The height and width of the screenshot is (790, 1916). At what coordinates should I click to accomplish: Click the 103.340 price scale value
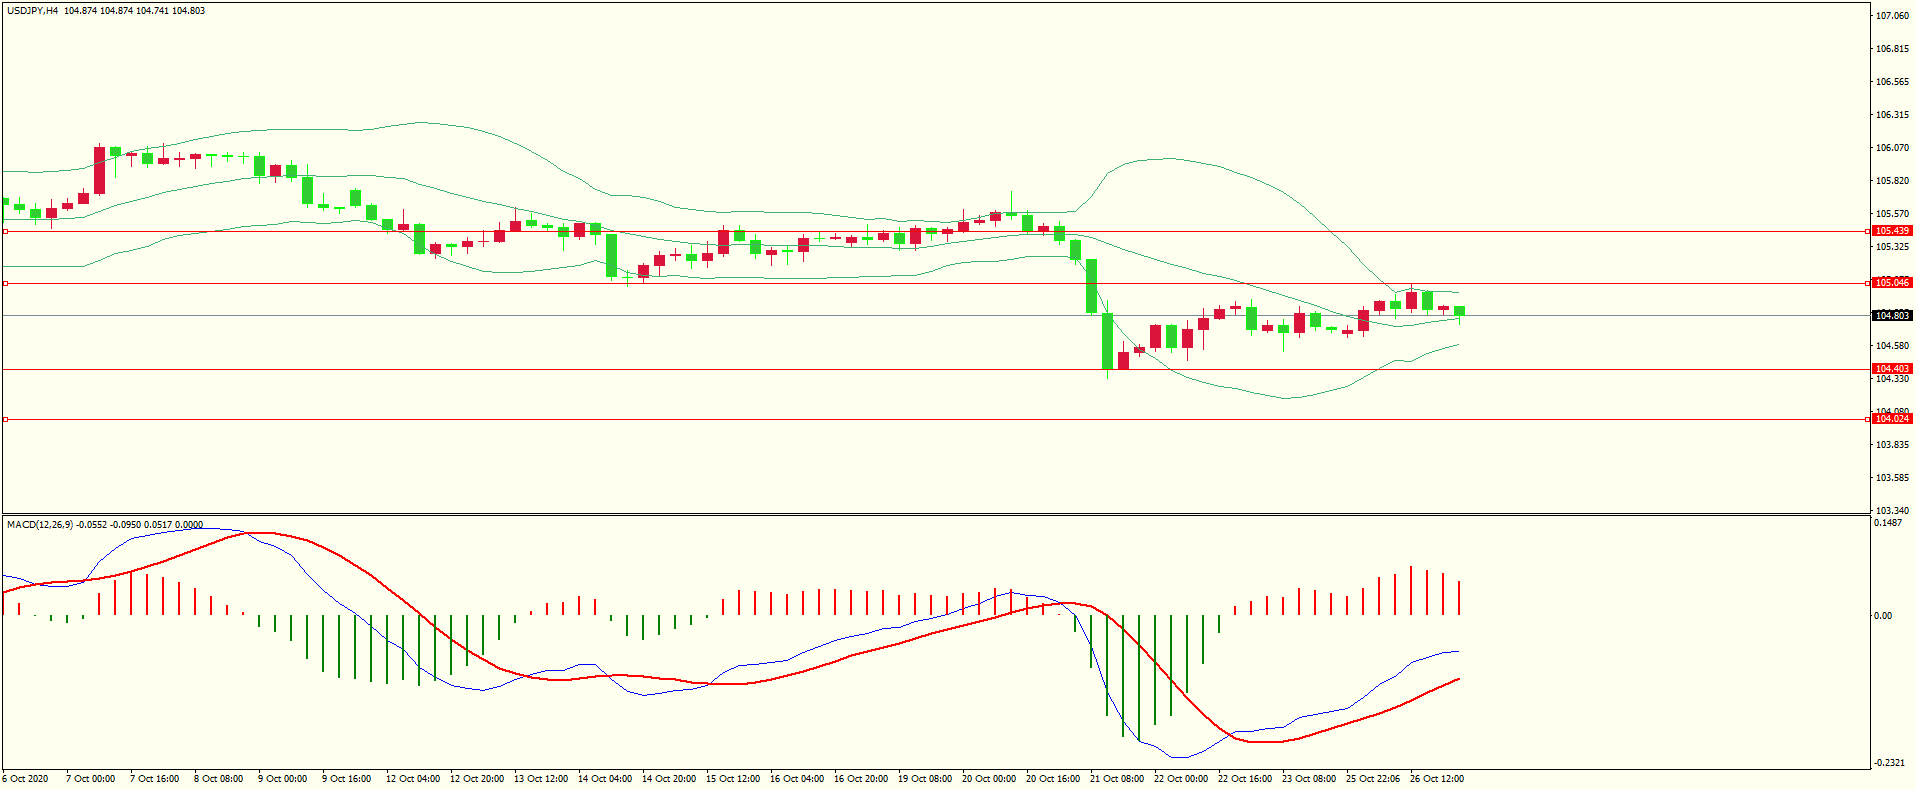1892,511
